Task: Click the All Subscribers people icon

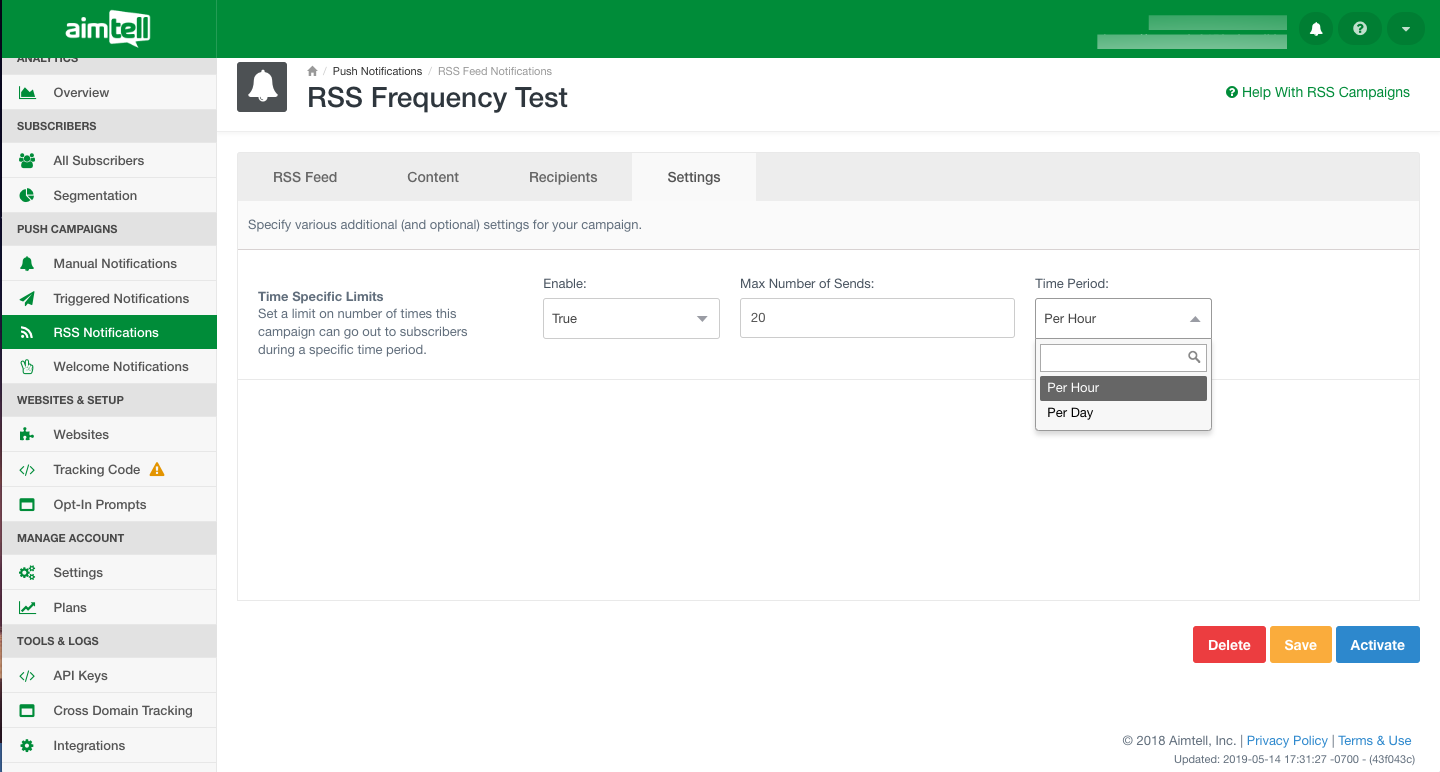Action: (27, 160)
